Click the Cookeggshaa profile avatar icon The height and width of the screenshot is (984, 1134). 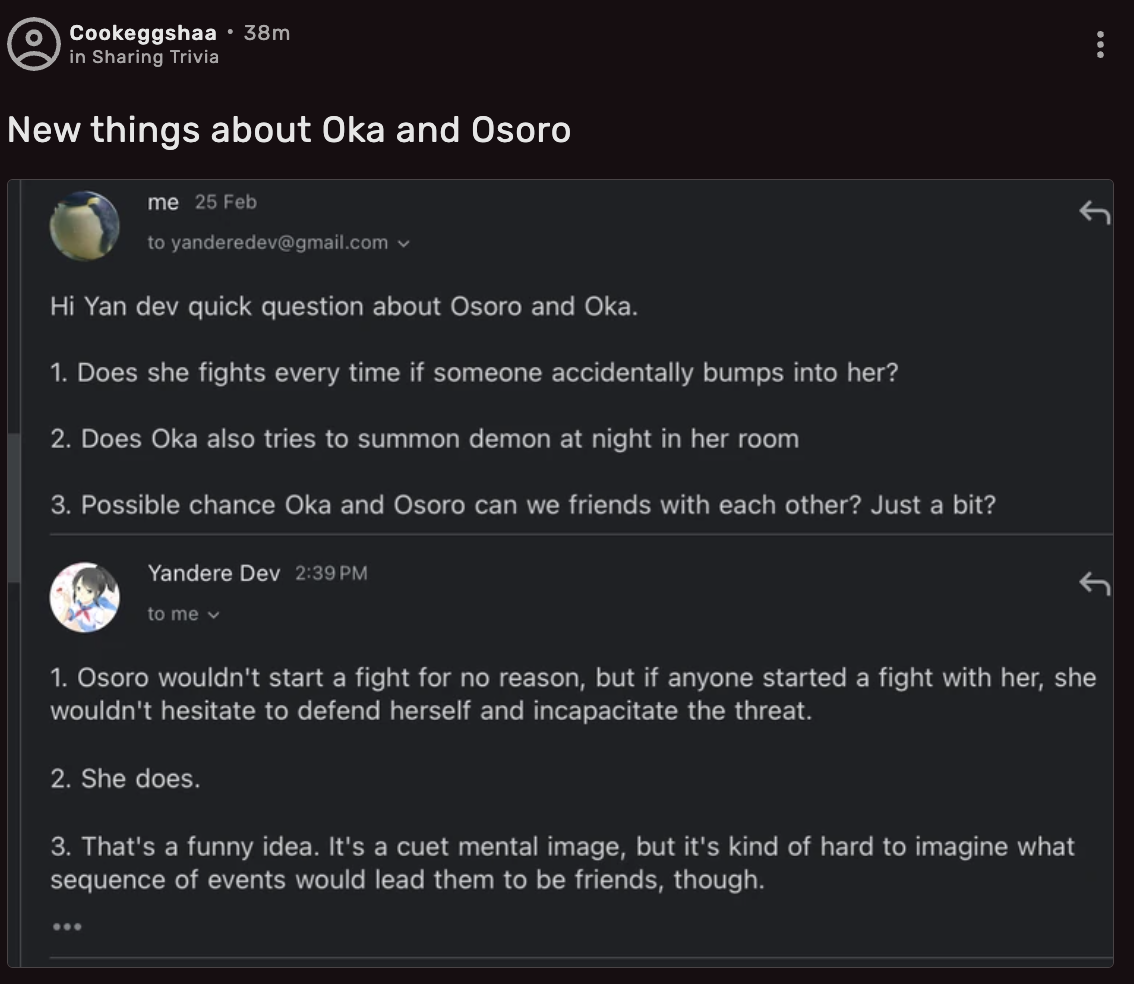[x=34, y=44]
